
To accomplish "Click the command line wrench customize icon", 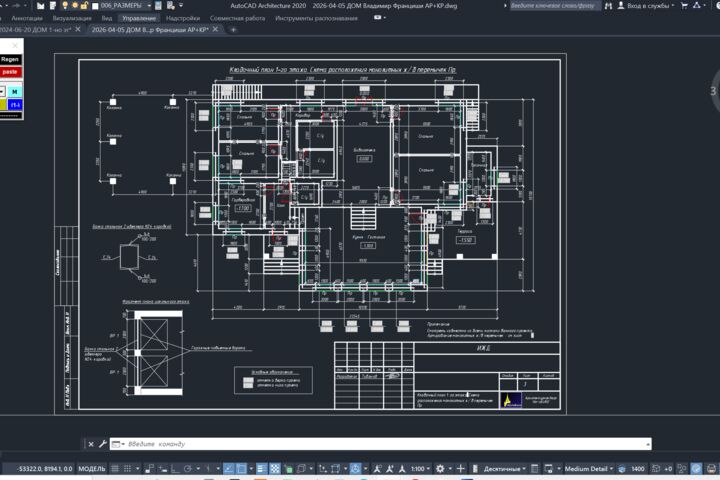I will (102, 444).
